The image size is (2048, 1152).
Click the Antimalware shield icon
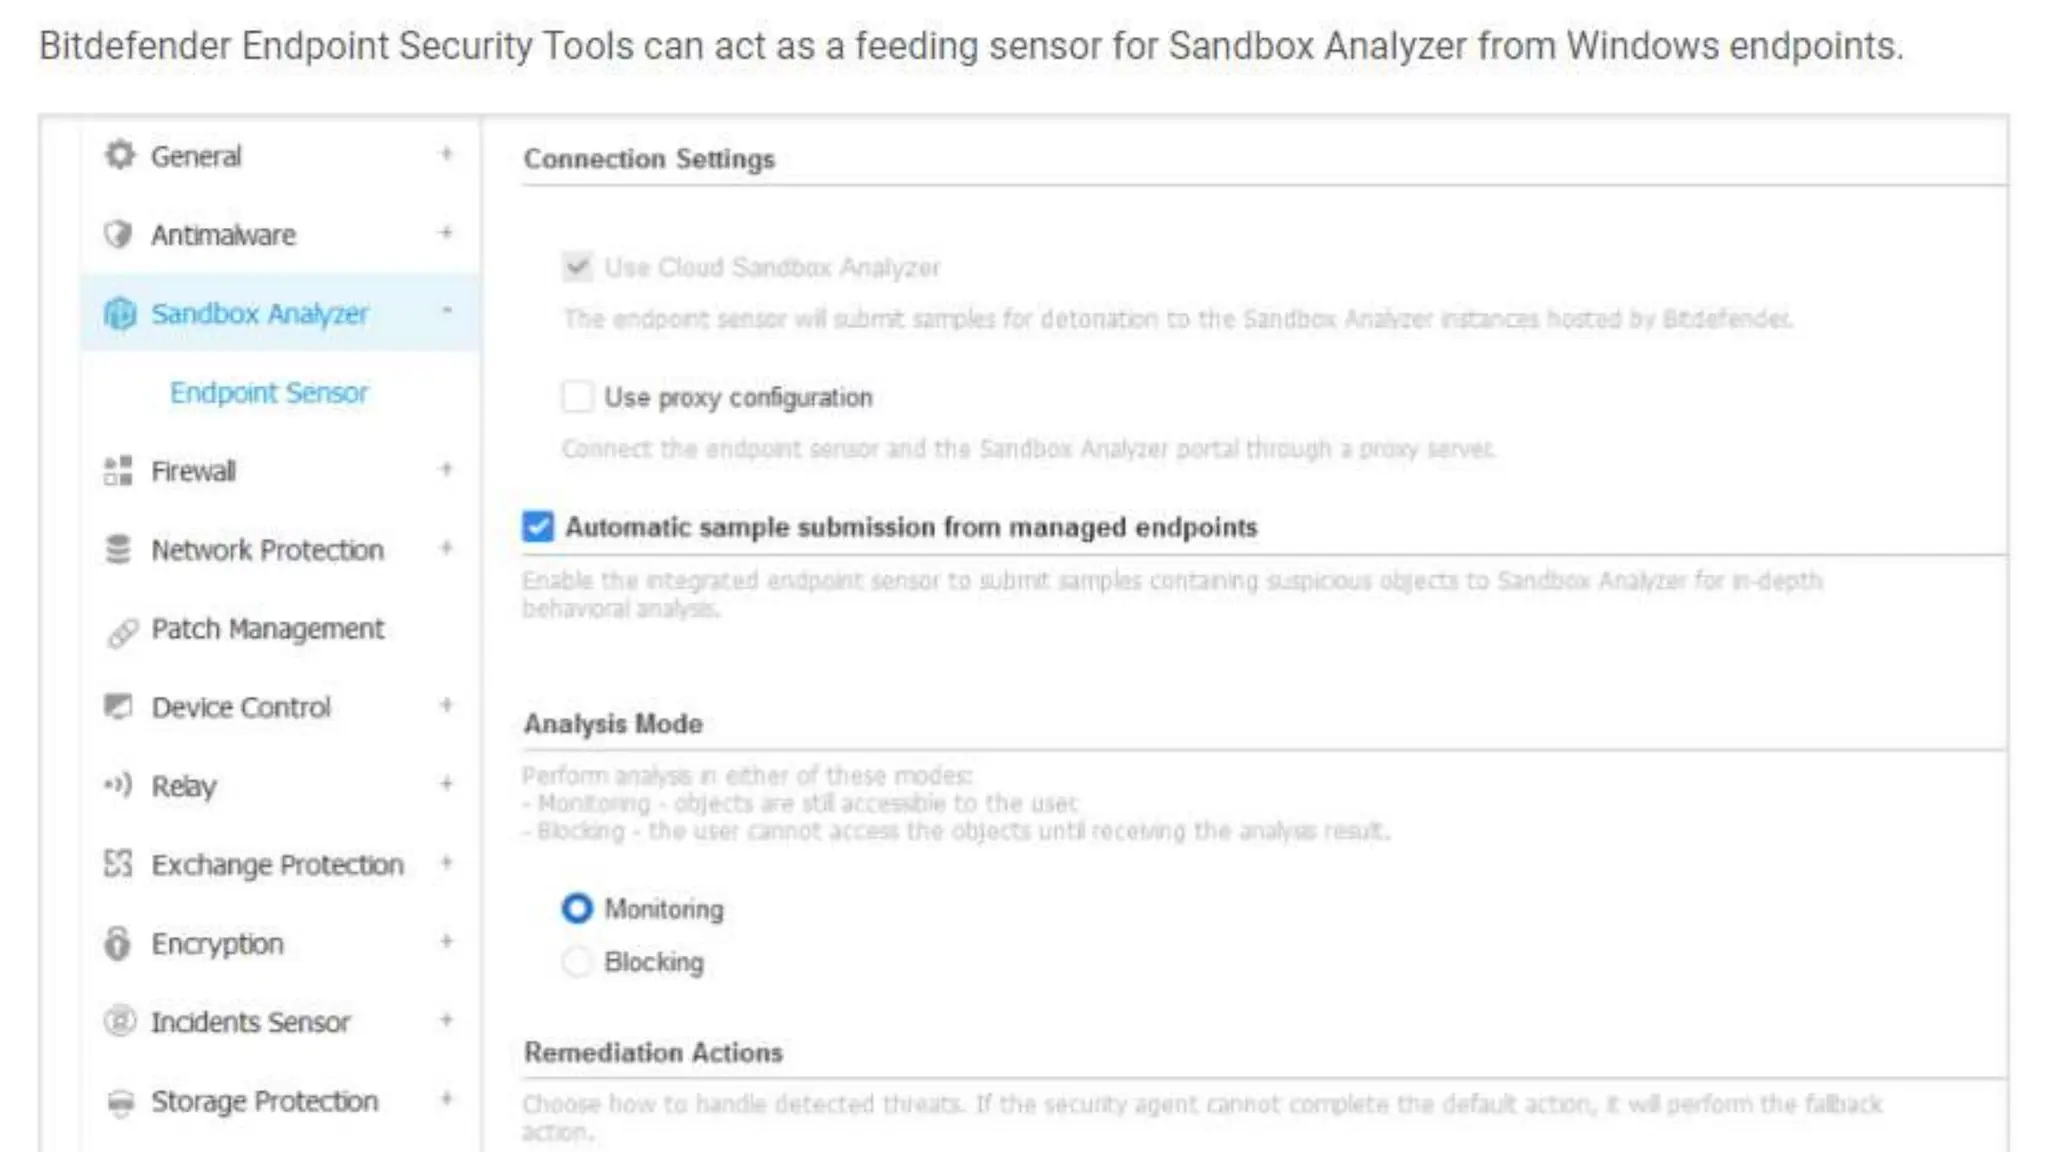(118, 235)
